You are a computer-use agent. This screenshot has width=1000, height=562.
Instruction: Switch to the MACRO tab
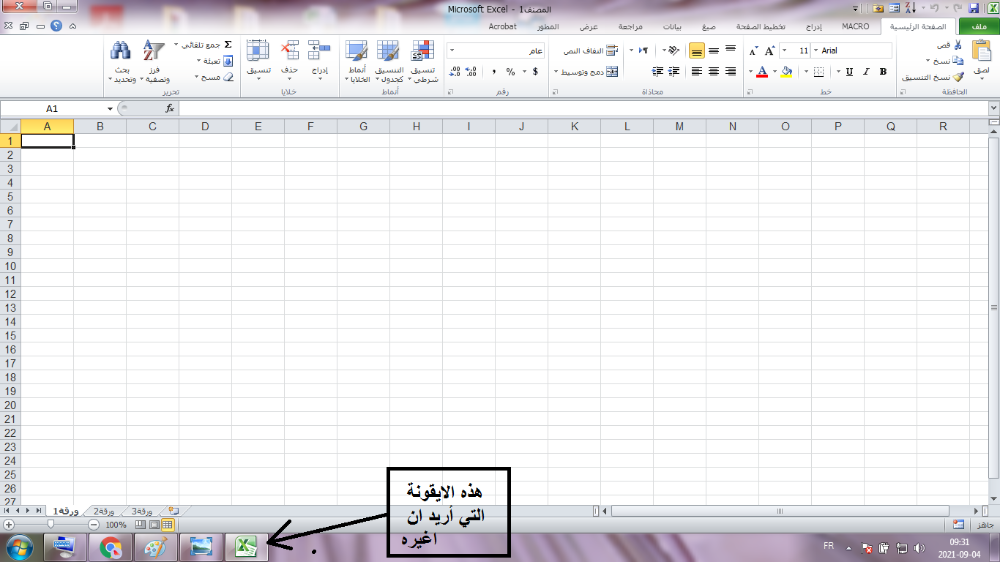click(x=855, y=27)
